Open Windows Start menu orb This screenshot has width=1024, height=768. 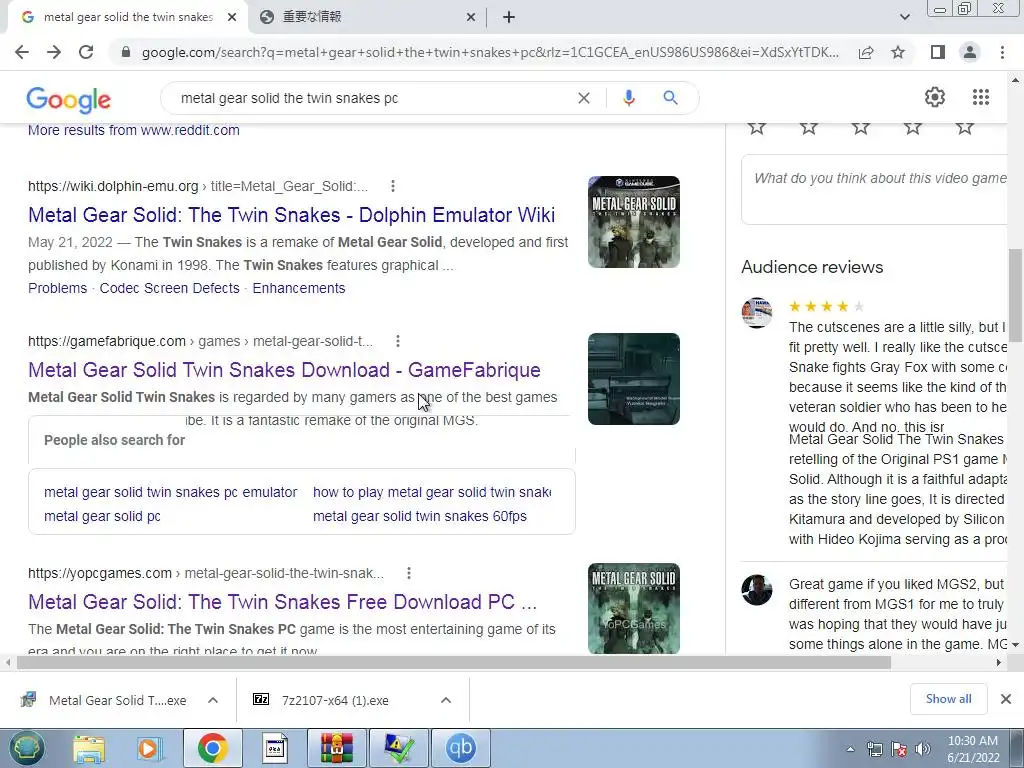pyautogui.click(x=26, y=748)
